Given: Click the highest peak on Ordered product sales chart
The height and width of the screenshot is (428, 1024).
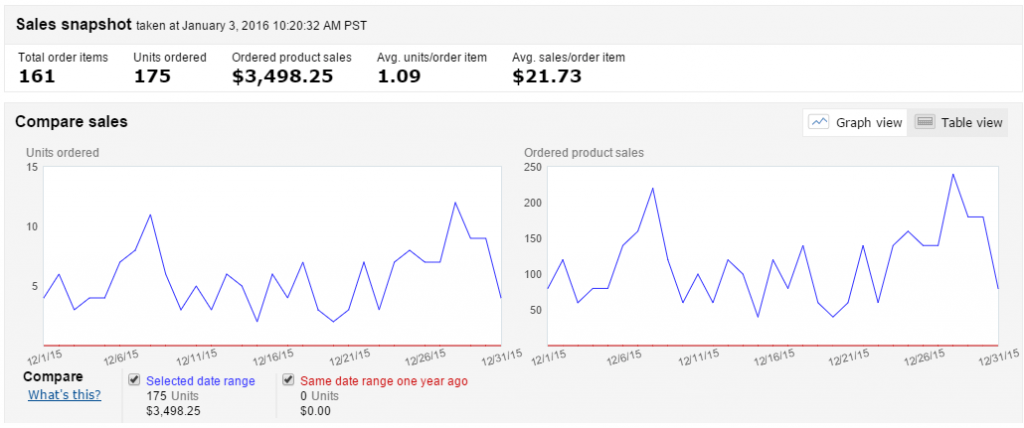Looking at the screenshot, I should pos(953,174).
